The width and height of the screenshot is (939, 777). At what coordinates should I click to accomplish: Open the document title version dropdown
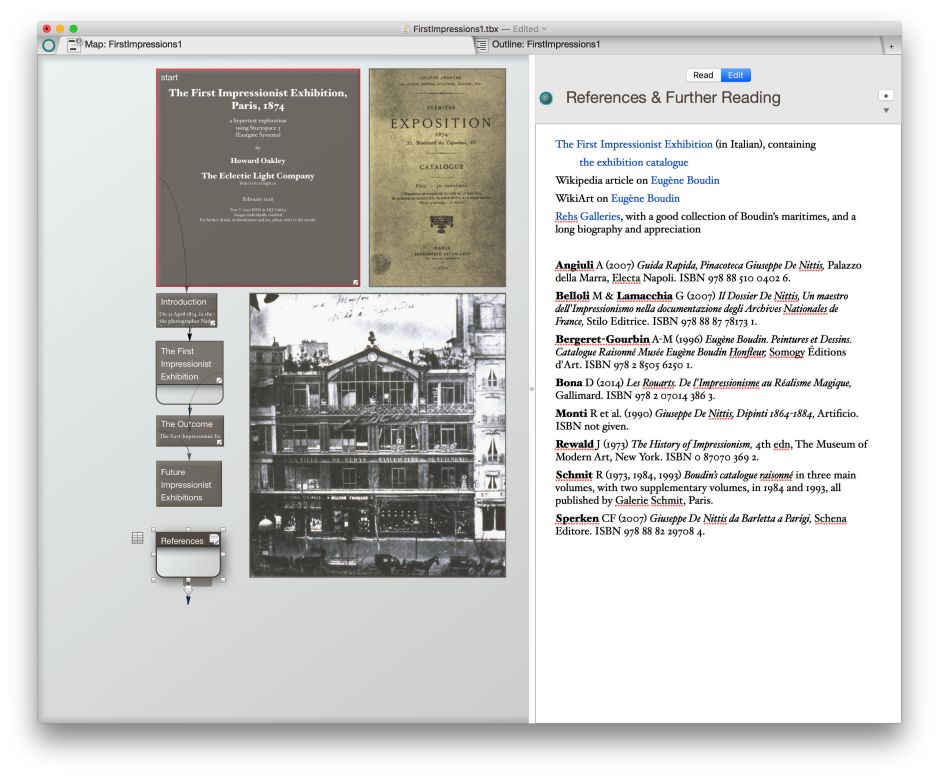coord(545,29)
